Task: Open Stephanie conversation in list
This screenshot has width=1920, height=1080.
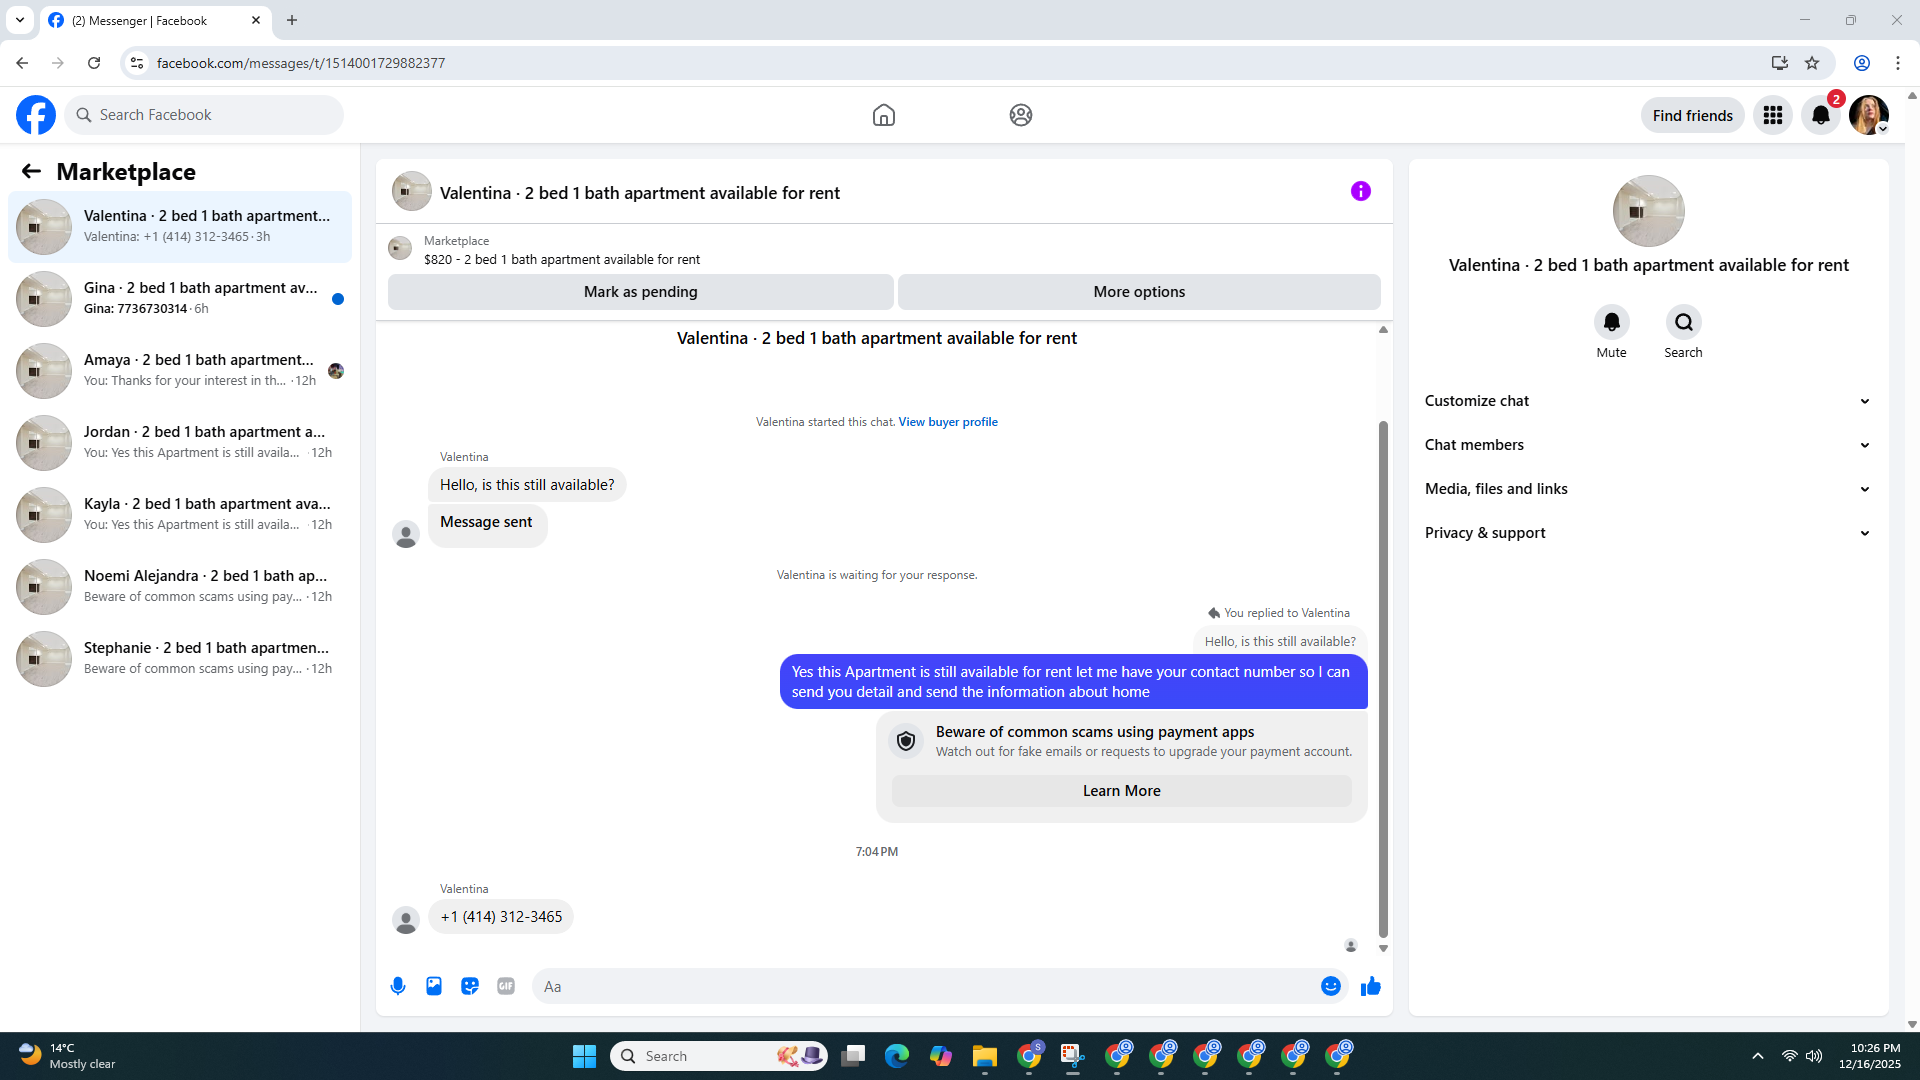Action: click(x=180, y=659)
